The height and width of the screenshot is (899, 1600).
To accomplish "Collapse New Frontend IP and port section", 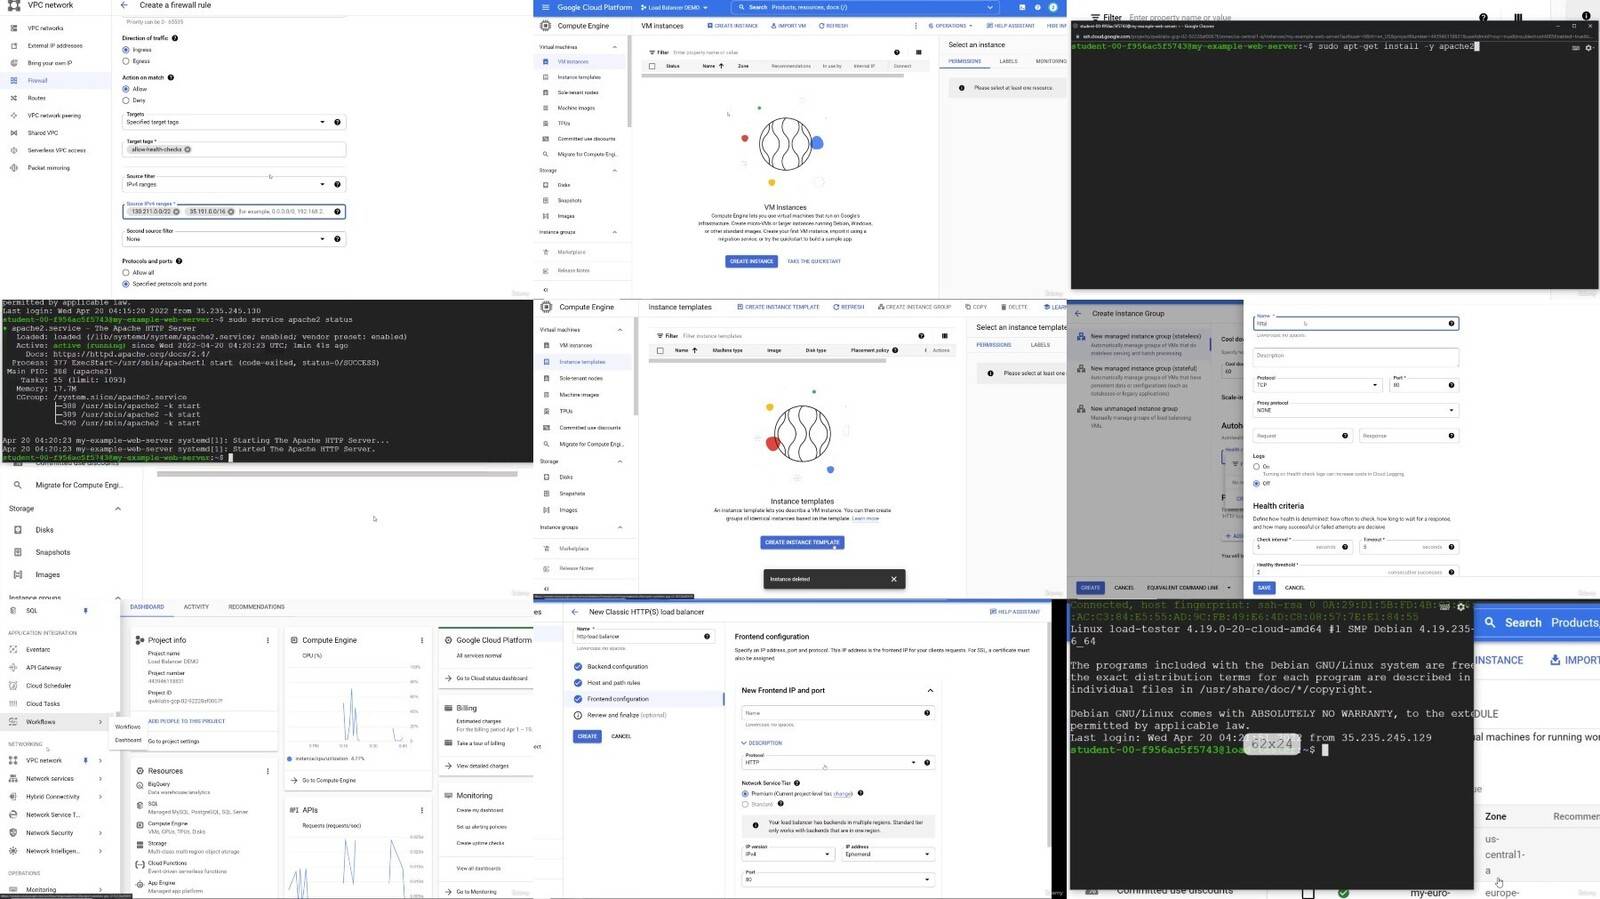I will click(930, 691).
